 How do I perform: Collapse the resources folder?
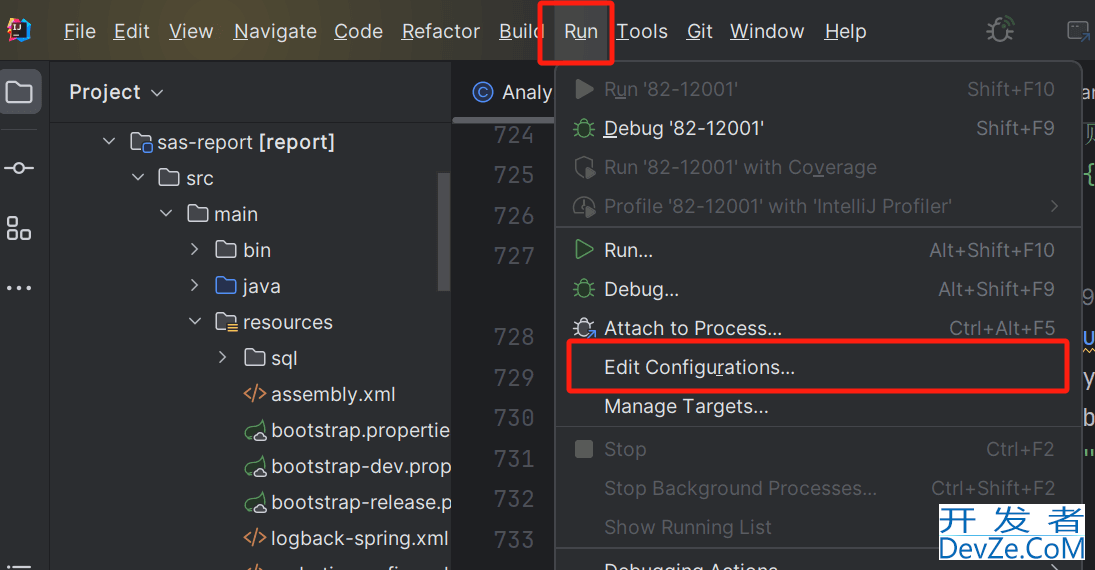195,322
